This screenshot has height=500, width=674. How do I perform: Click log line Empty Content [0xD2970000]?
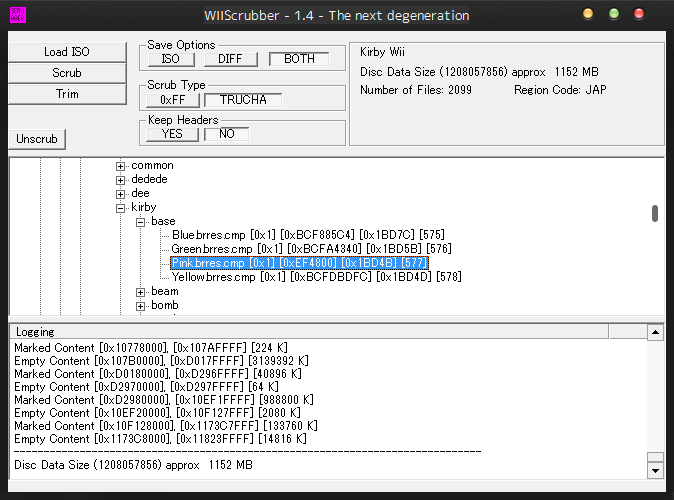click(146, 387)
